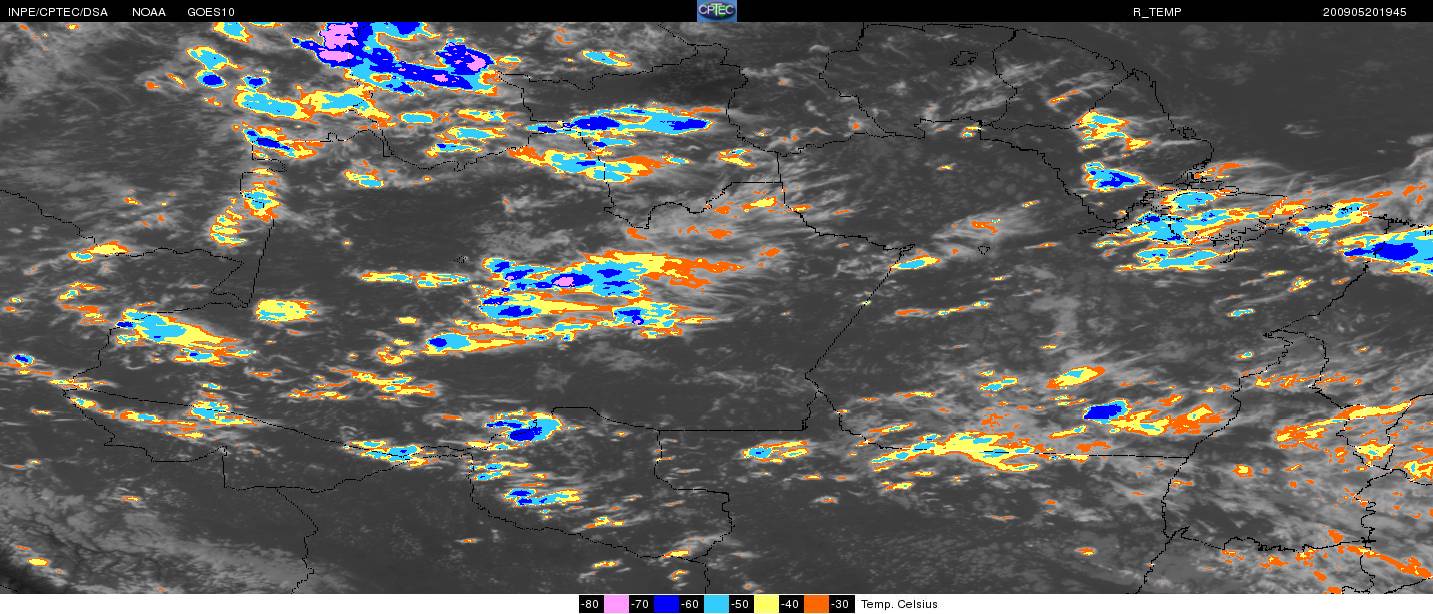Click the -70 legend temperature label
The width and height of the screenshot is (1433, 614).
coord(641,604)
